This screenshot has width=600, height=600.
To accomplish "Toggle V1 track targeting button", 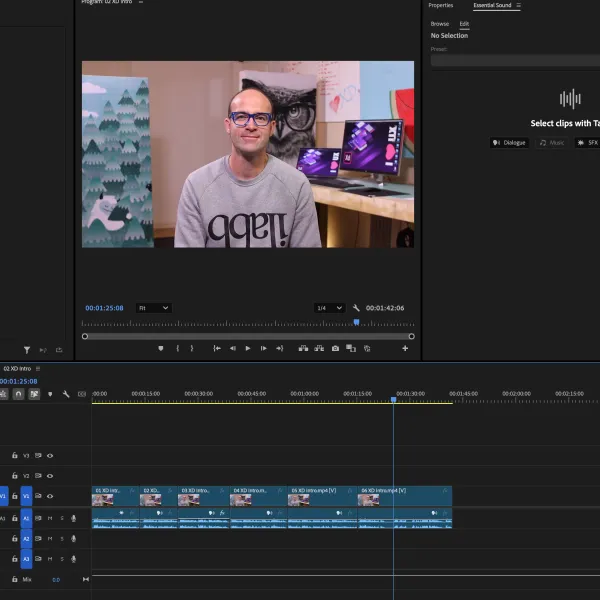I will coord(26,496).
